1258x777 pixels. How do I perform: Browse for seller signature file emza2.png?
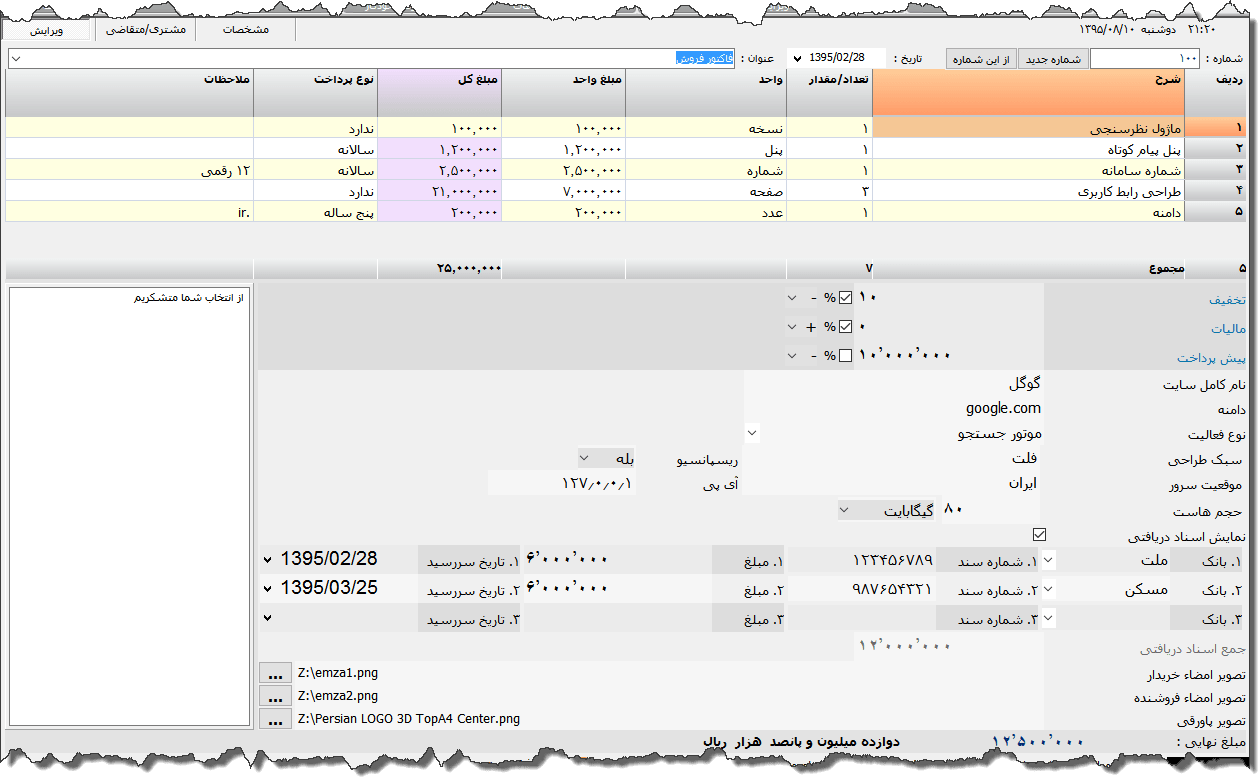click(274, 696)
